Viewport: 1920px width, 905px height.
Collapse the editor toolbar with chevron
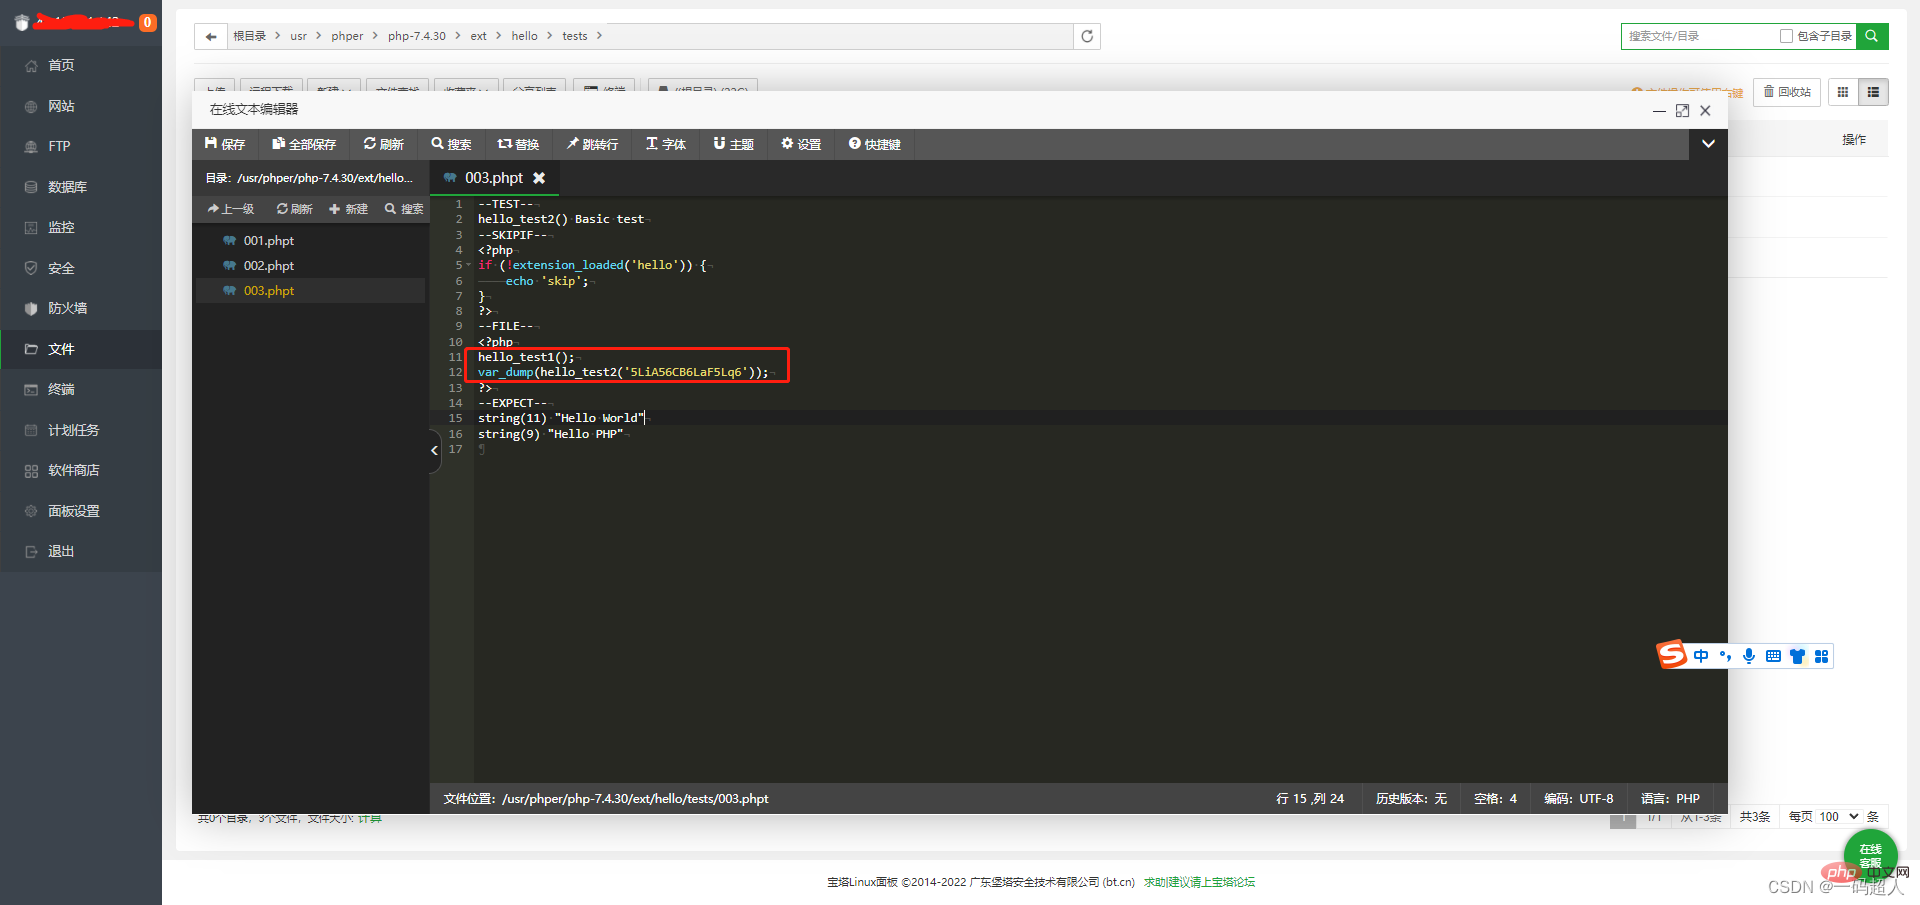(x=1708, y=144)
